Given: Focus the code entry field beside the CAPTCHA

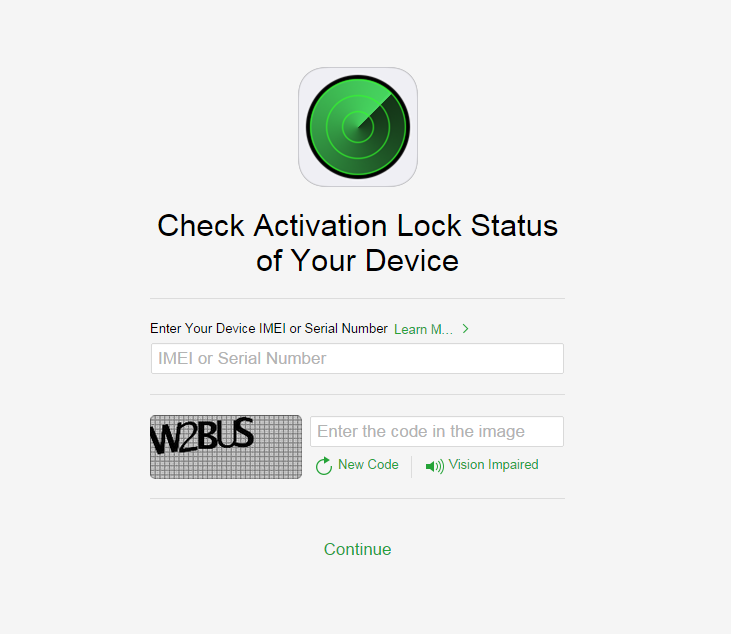Looking at the screenshot, I should pos(437,431).
